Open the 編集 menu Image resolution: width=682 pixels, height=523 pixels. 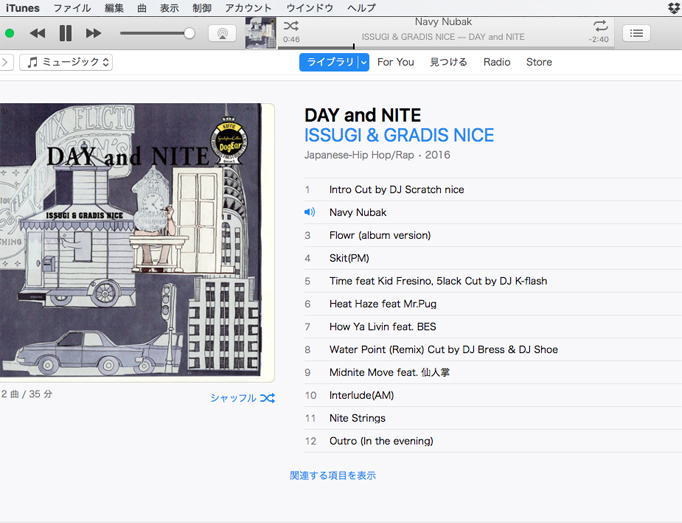click(x=114, y=8)
